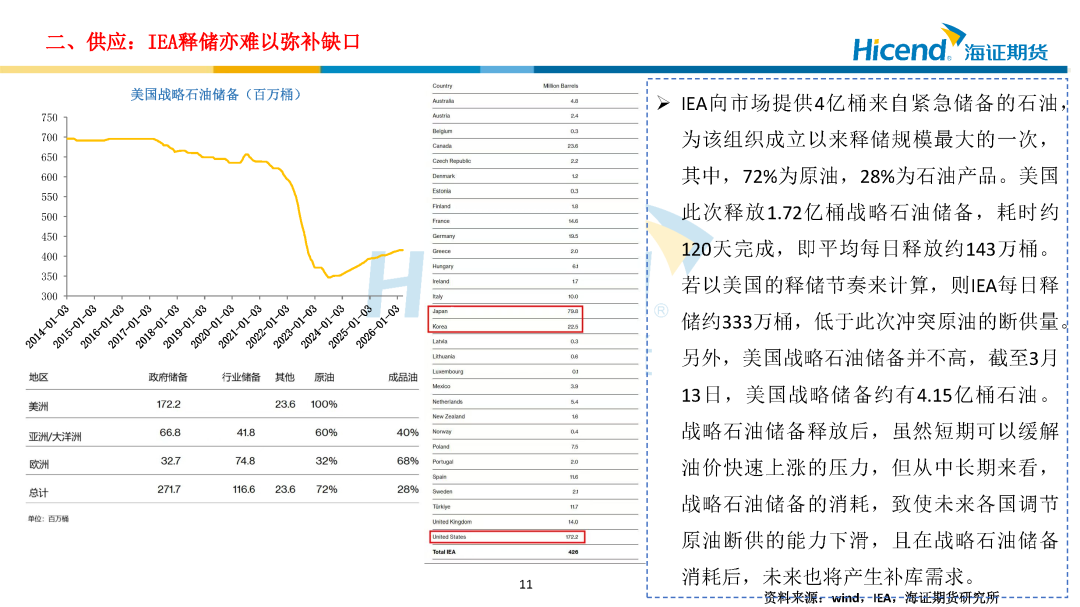Image resolution: width=1080 pixels, height=607 pixels.
Task: Click the arrow bullet before the IEA paragraph
Action: [x=663, y=103]
